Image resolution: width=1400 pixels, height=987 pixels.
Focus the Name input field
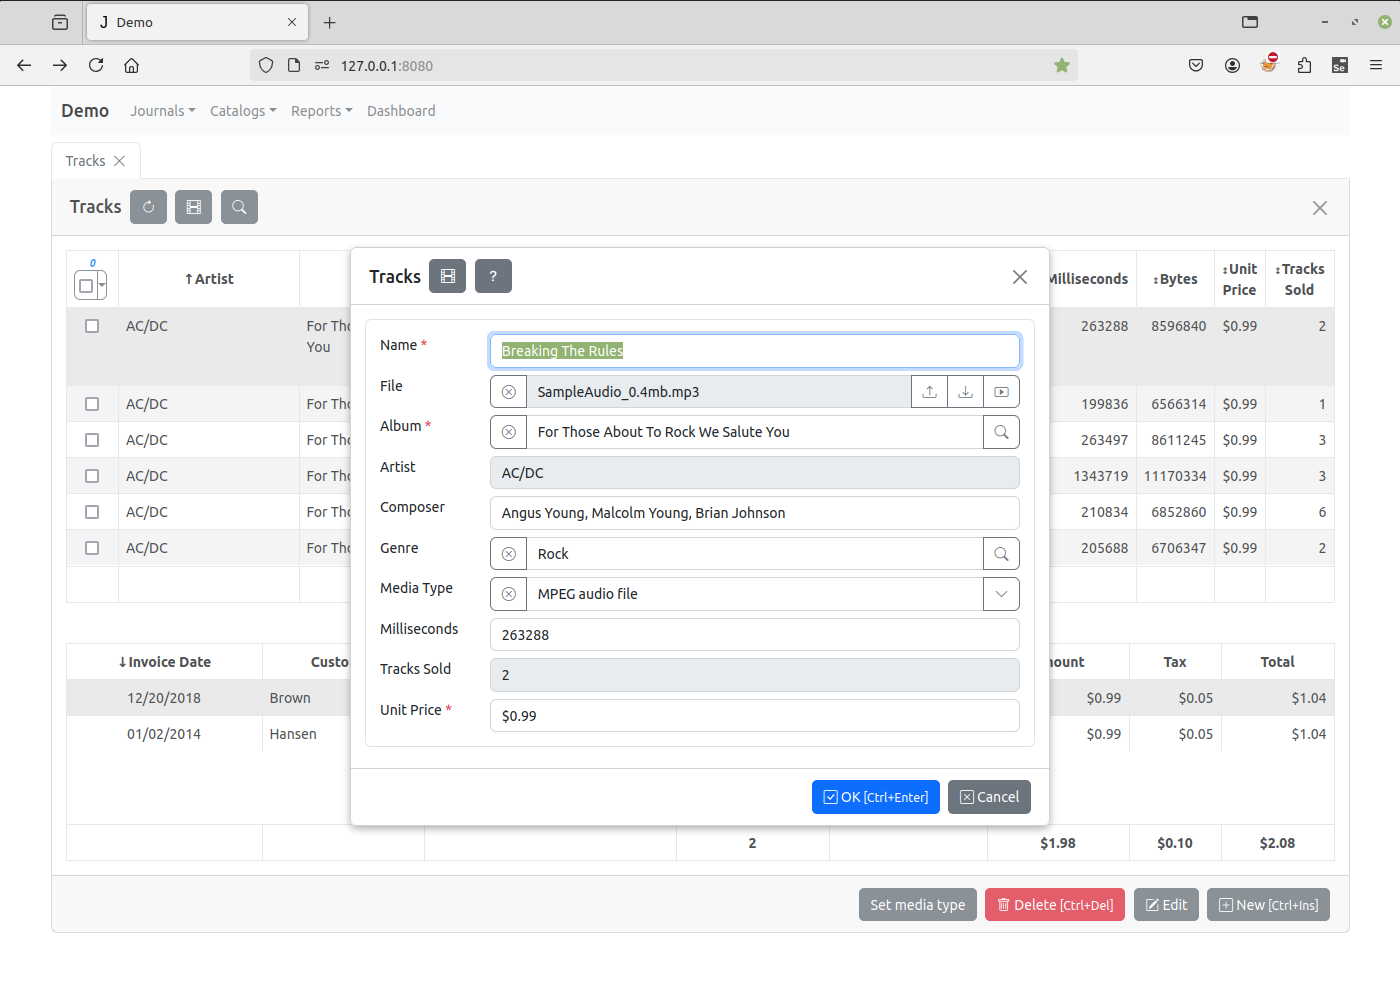(x=755, y=351)
